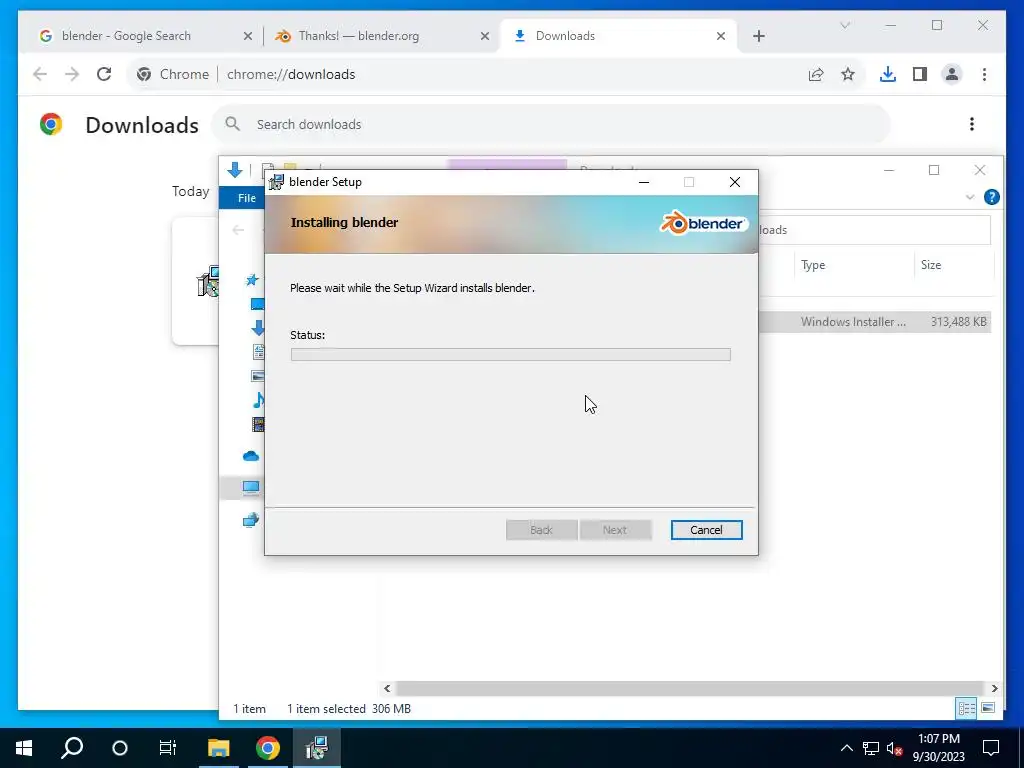Click the Chrome back arrow

click(40, 74)
